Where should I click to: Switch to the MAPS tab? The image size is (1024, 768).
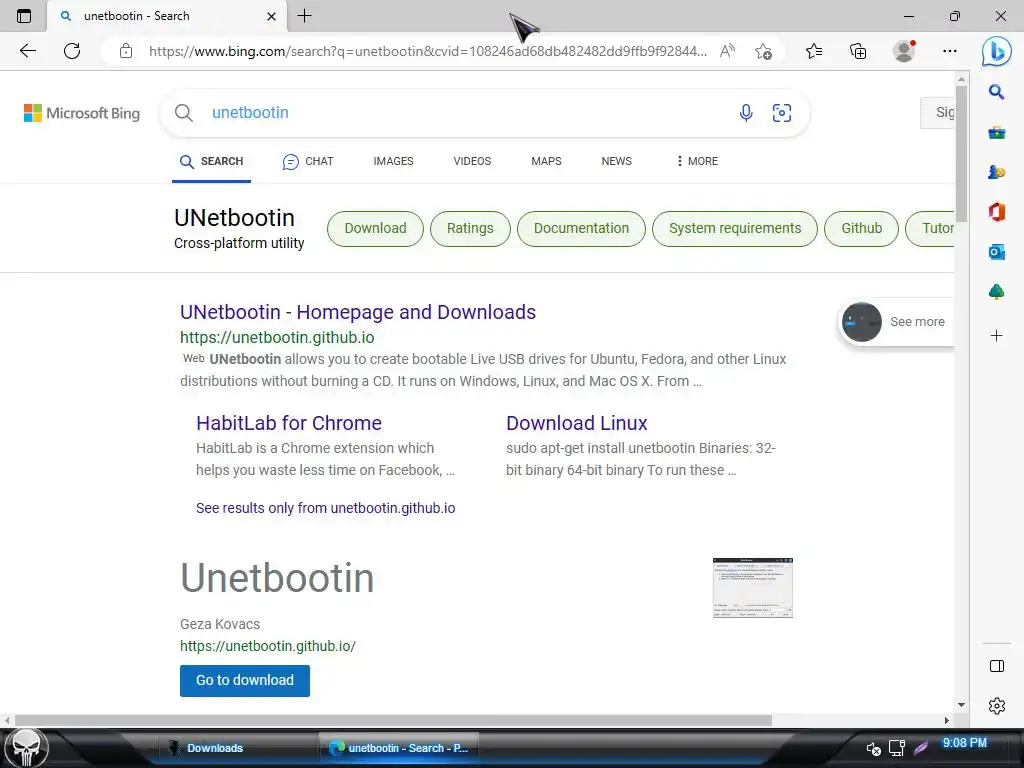[x=546, y=161]
